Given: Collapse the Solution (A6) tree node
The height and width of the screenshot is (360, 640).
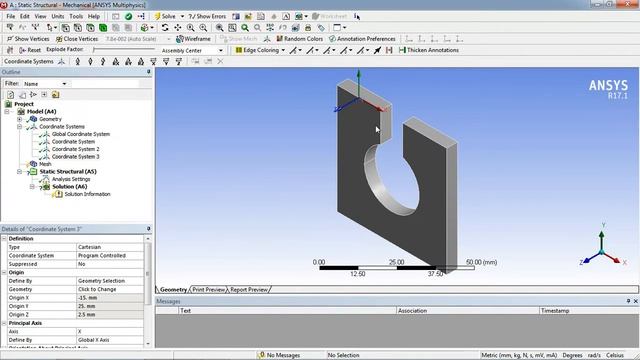Looking at the screenshot, I should click(x=32, y=187).
